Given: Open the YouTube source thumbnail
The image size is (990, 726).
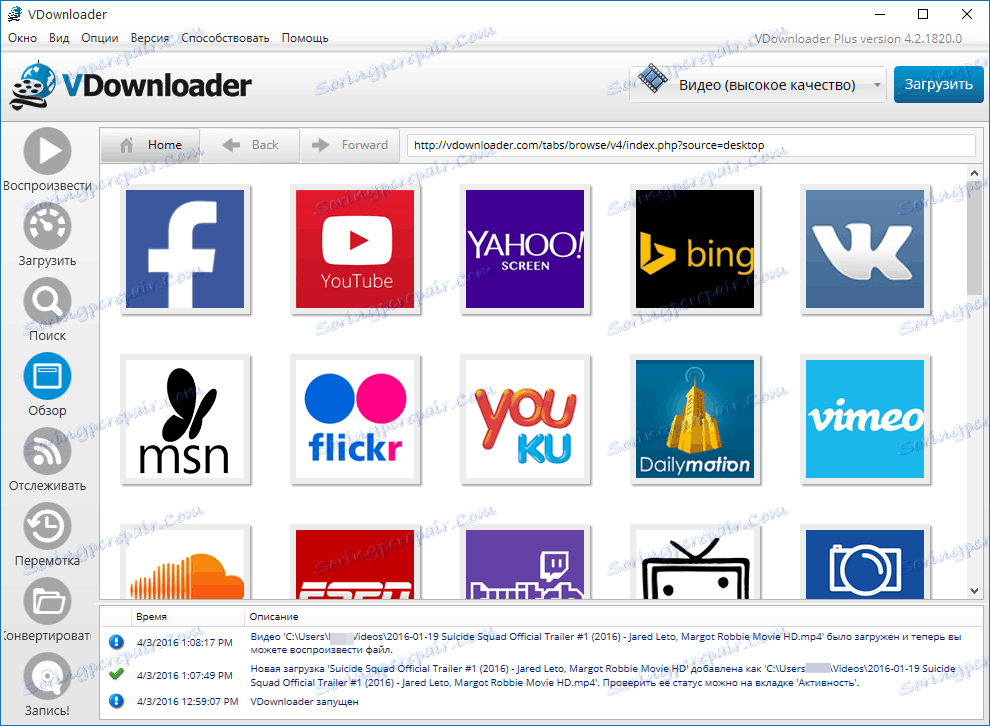Looking at the screenshot, I should (x=355, y=250).
